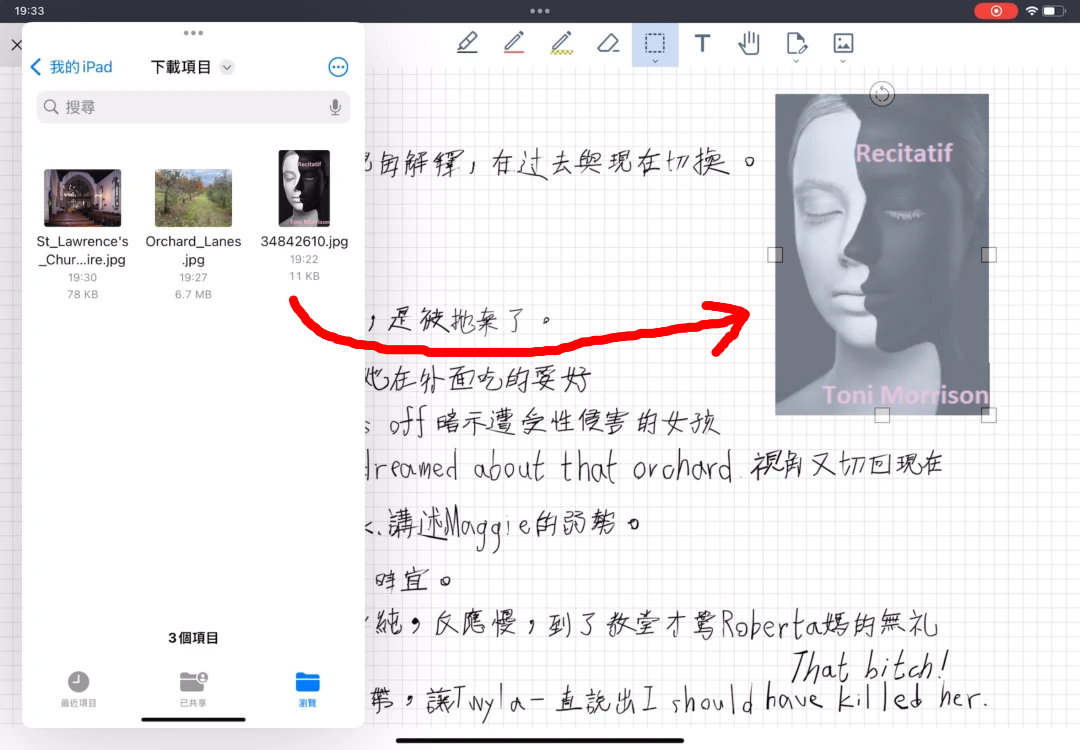Open the page edit tool
Screen dimensions: 1080x750
[x=796, y=43]
